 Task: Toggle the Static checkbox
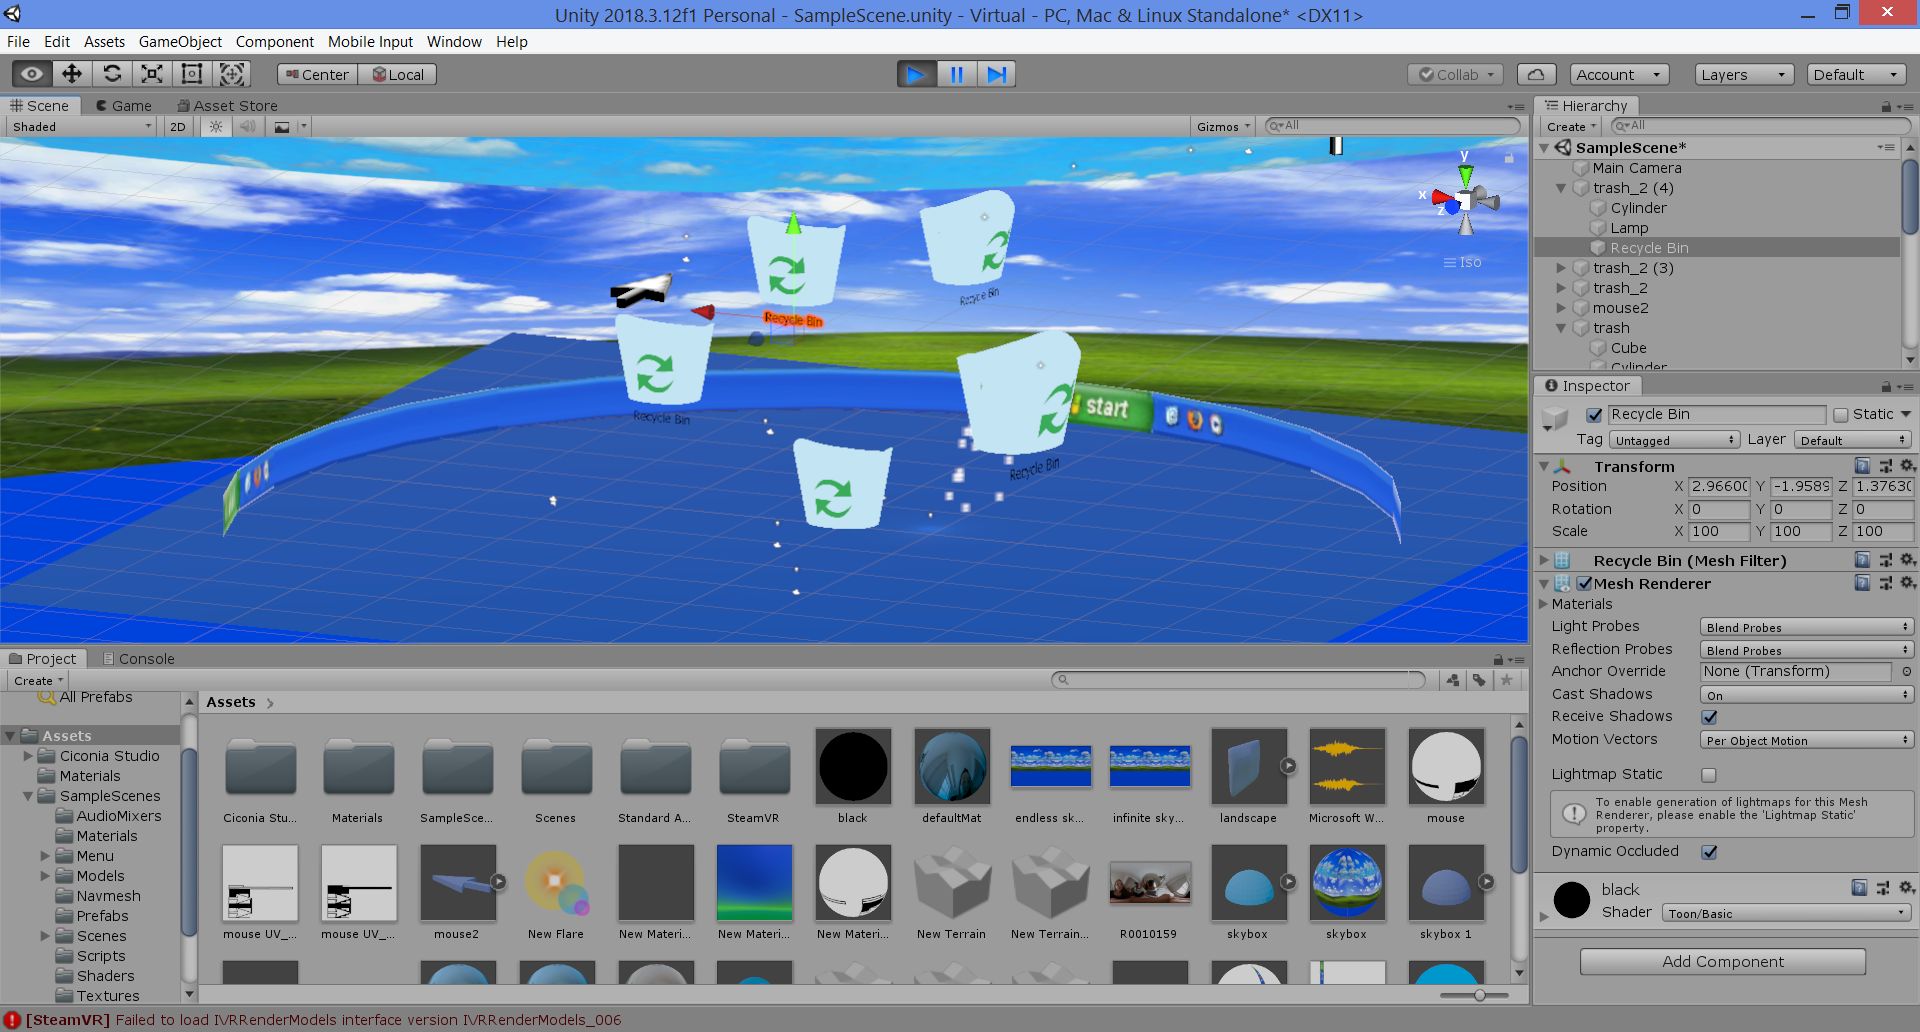tap(1841, 415)
